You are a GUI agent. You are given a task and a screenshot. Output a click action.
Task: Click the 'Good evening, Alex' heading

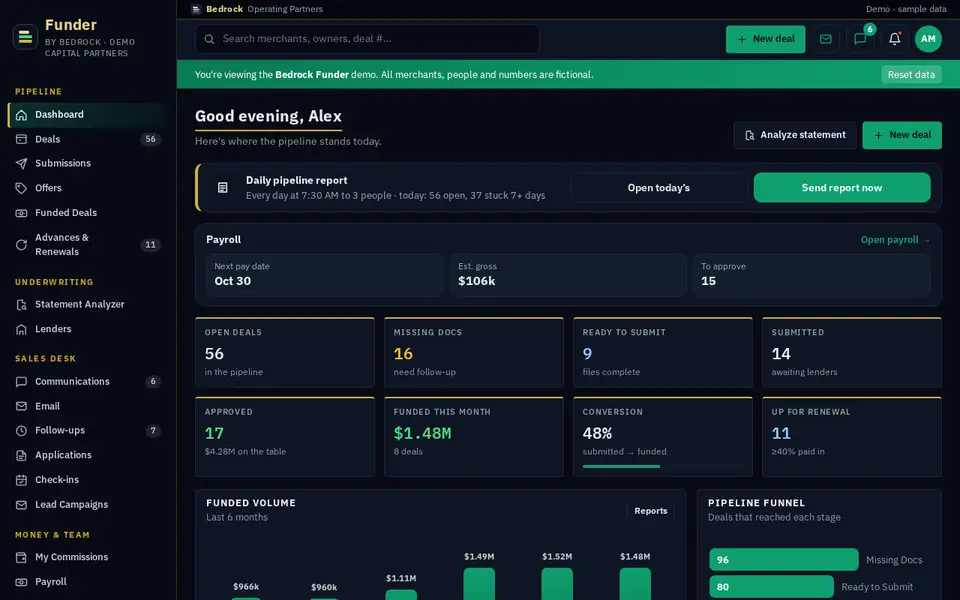(268, 116)
